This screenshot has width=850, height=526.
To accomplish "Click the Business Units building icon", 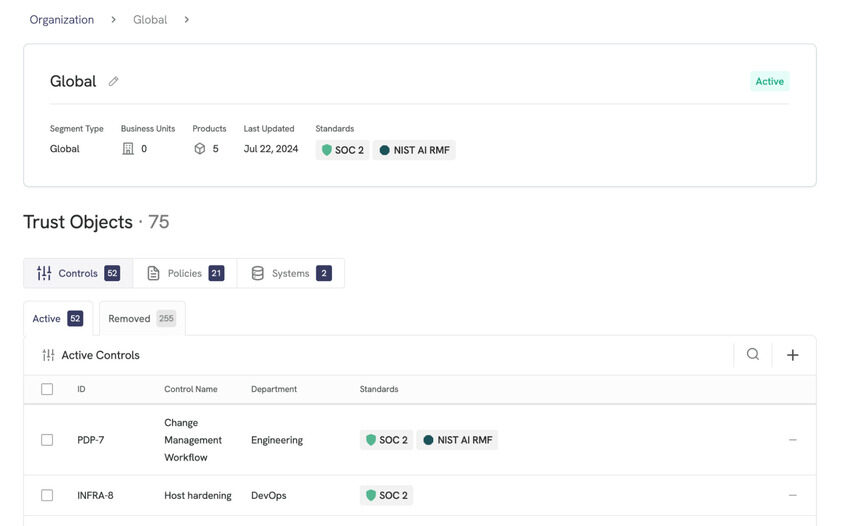I will [x=128, y=149].
